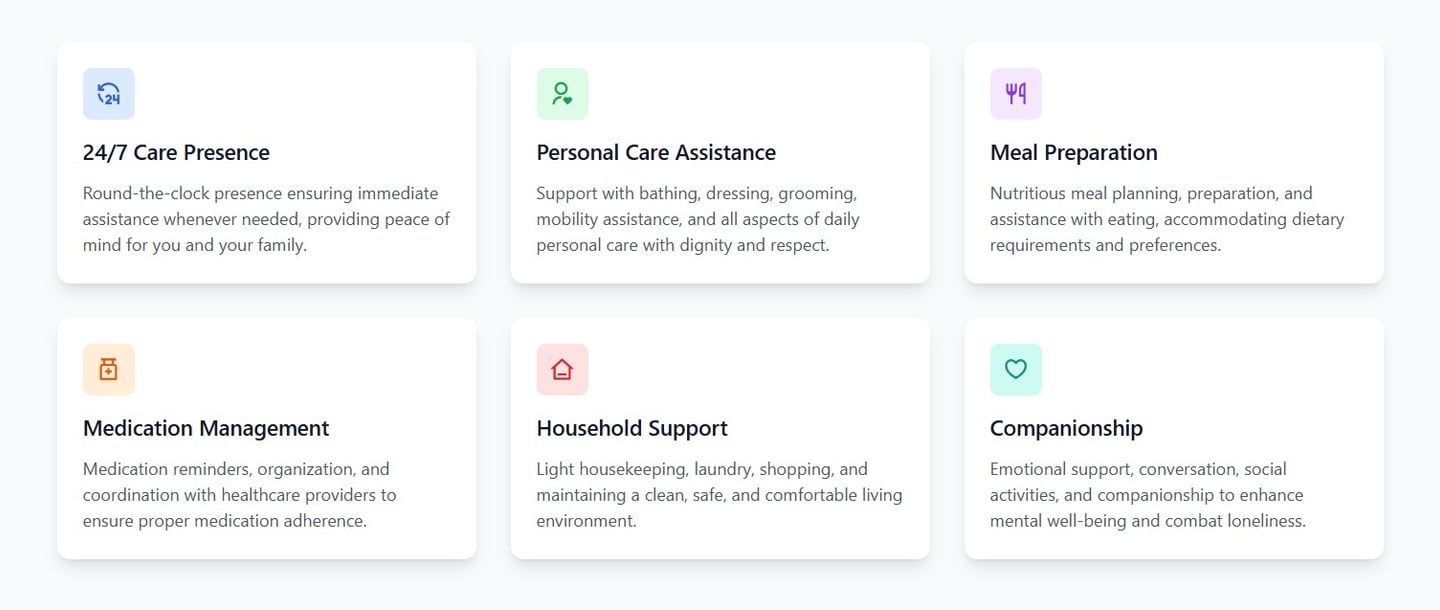The width and height of the screenshot is (1440, 610).
Task: Click the teal heart icon
Action: click(1016, 370)
